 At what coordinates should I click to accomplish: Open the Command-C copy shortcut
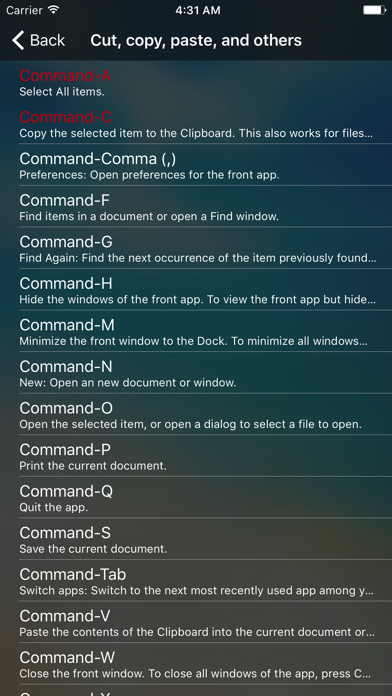196,123
